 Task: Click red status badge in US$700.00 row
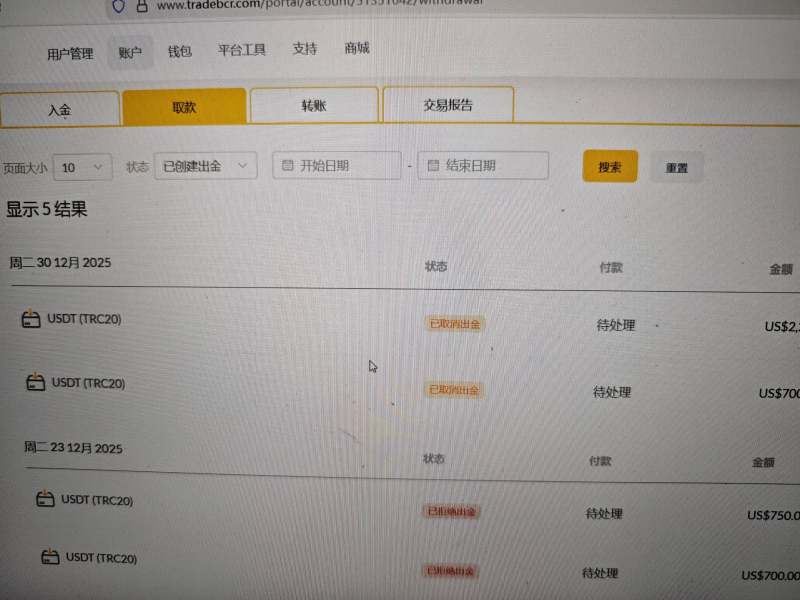point(451,570)
